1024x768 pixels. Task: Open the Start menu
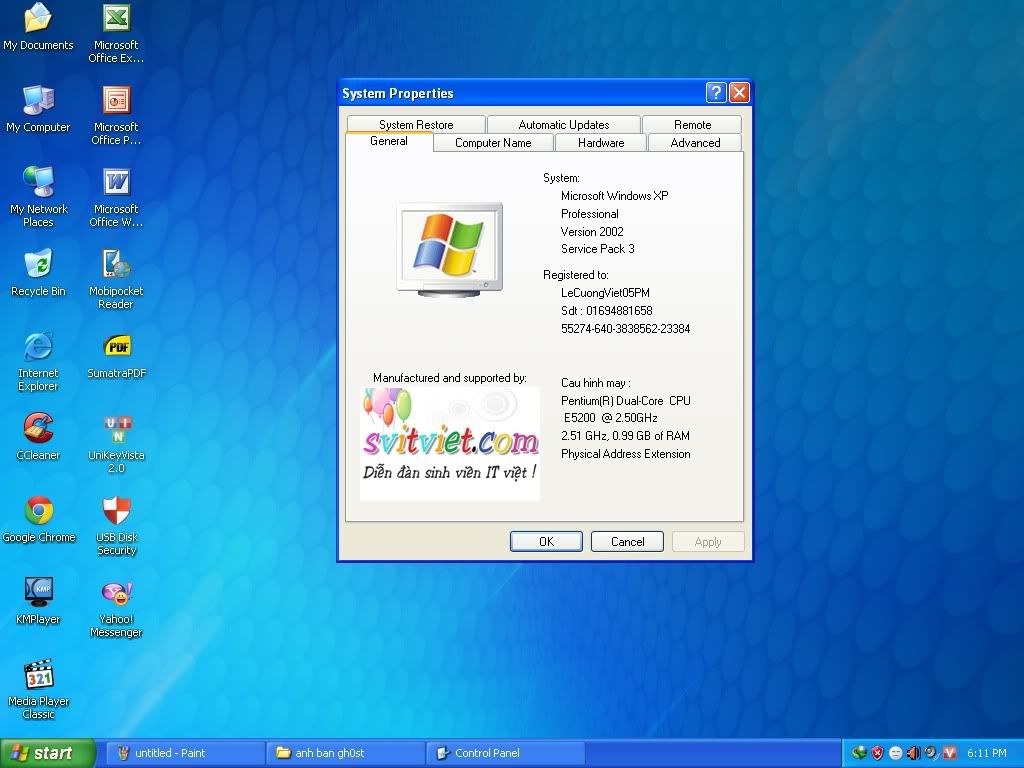48,753
